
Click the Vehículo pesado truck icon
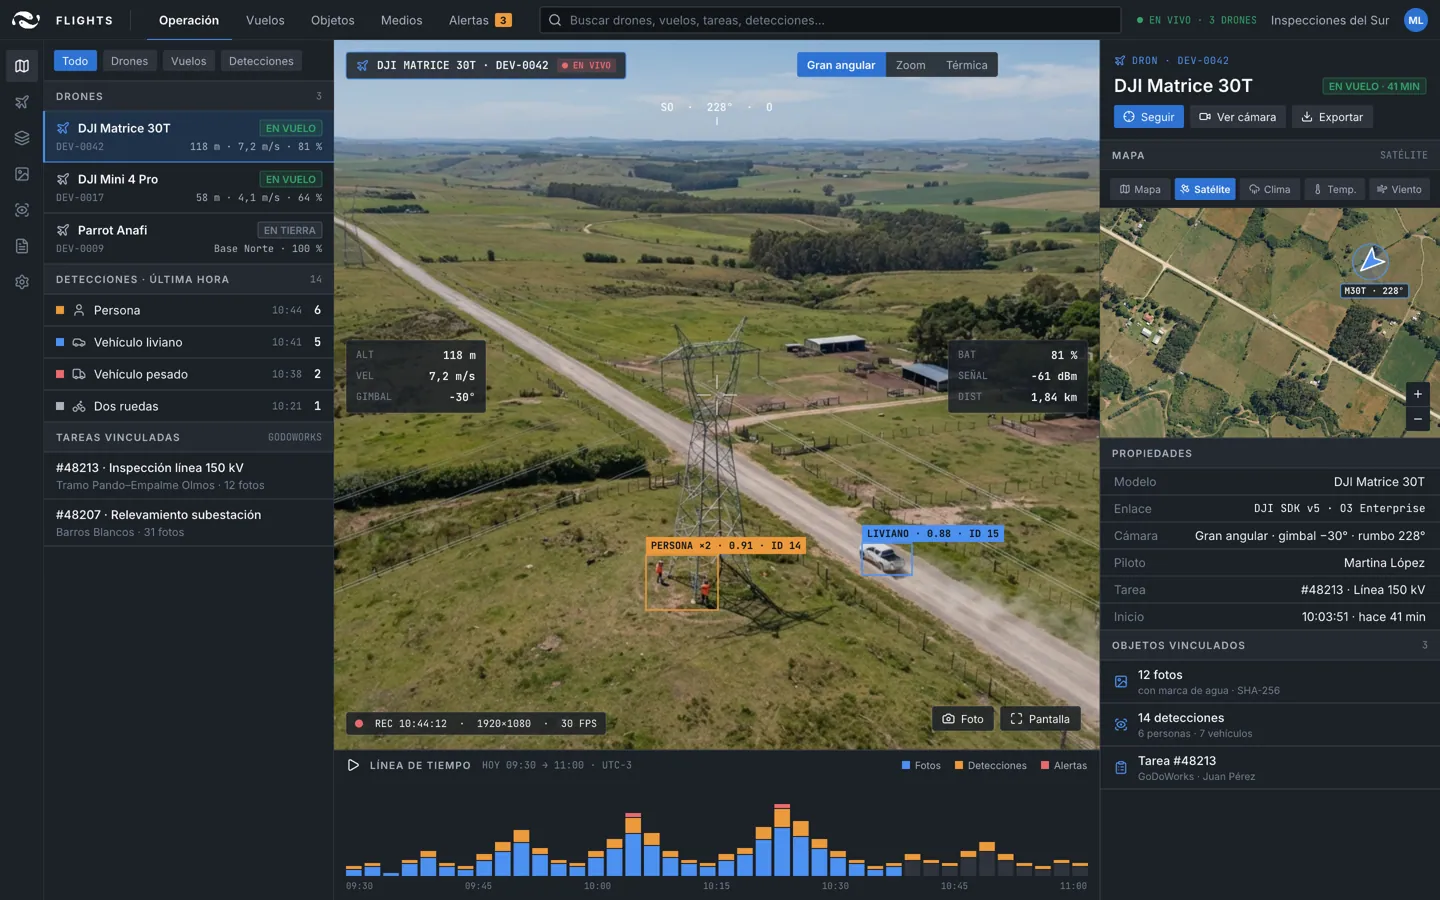point(79,374)
